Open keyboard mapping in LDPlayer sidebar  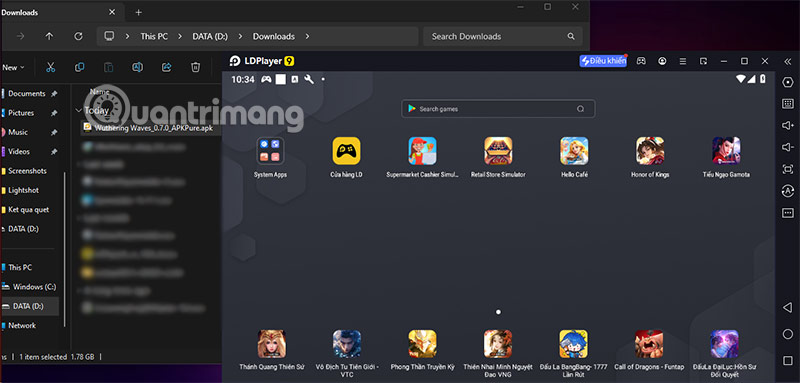(x=788, y=104)
